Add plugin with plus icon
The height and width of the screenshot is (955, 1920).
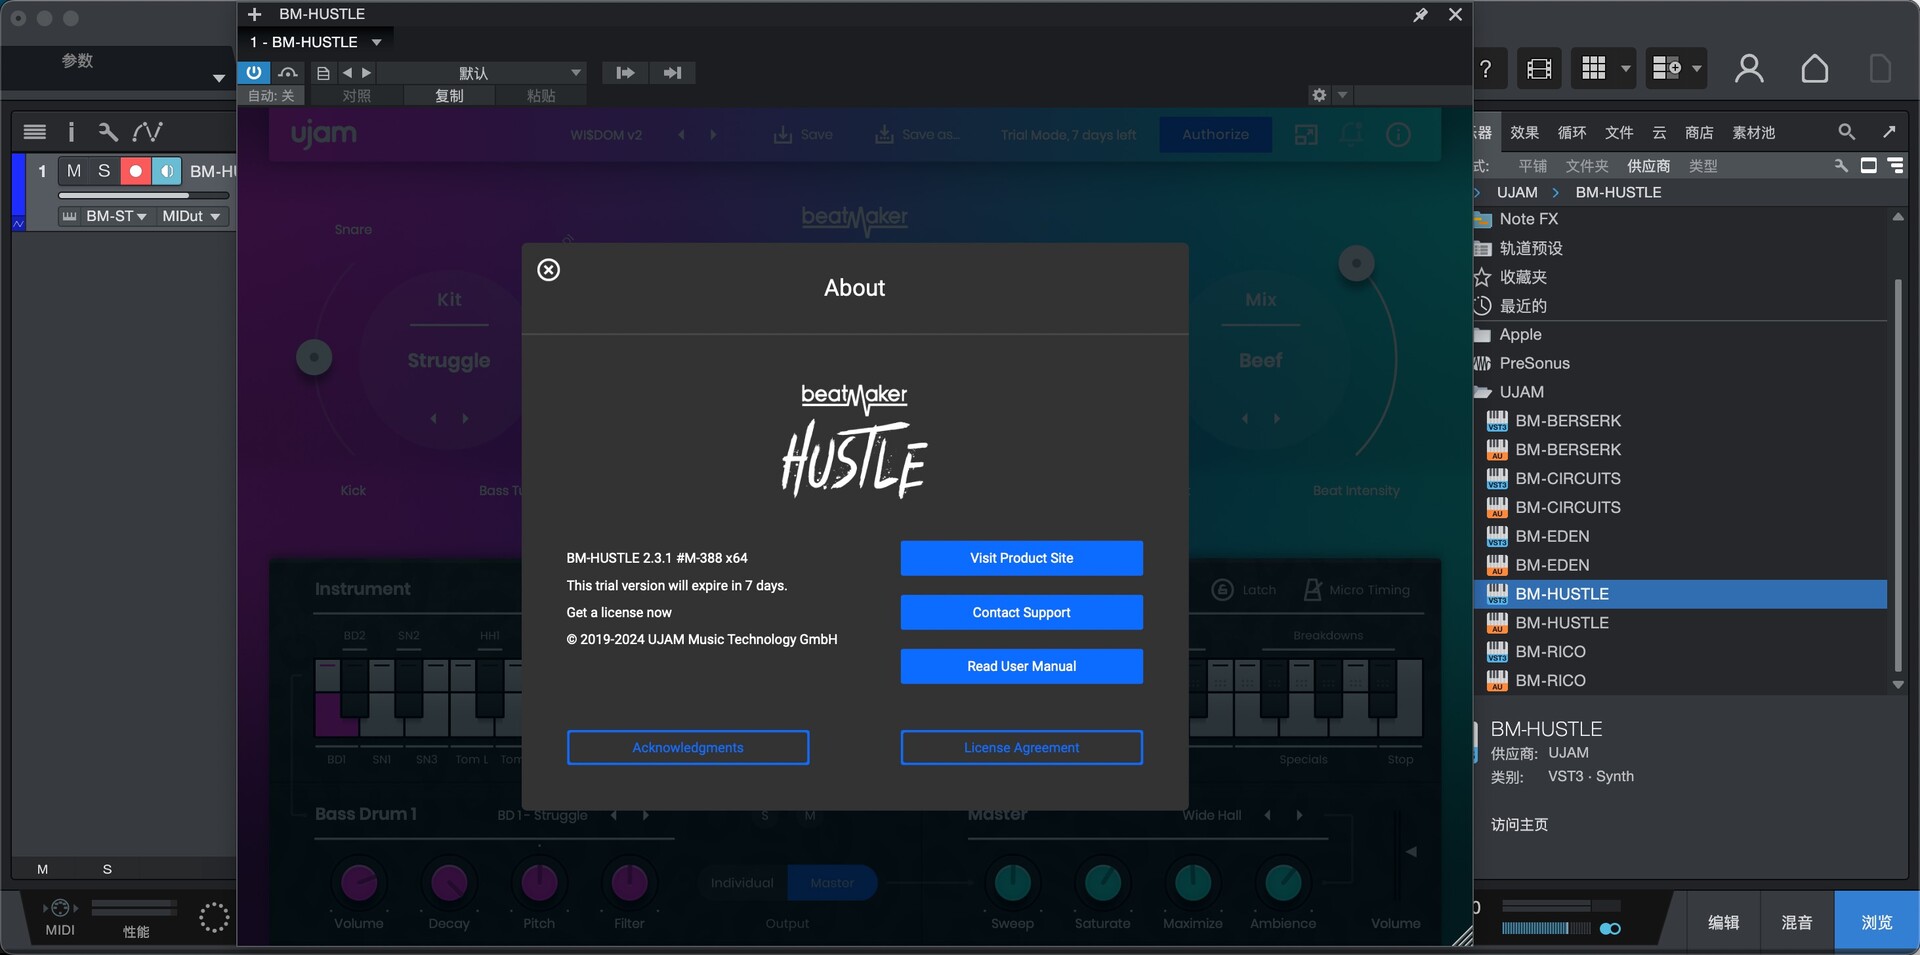click(x=254, y=14)
